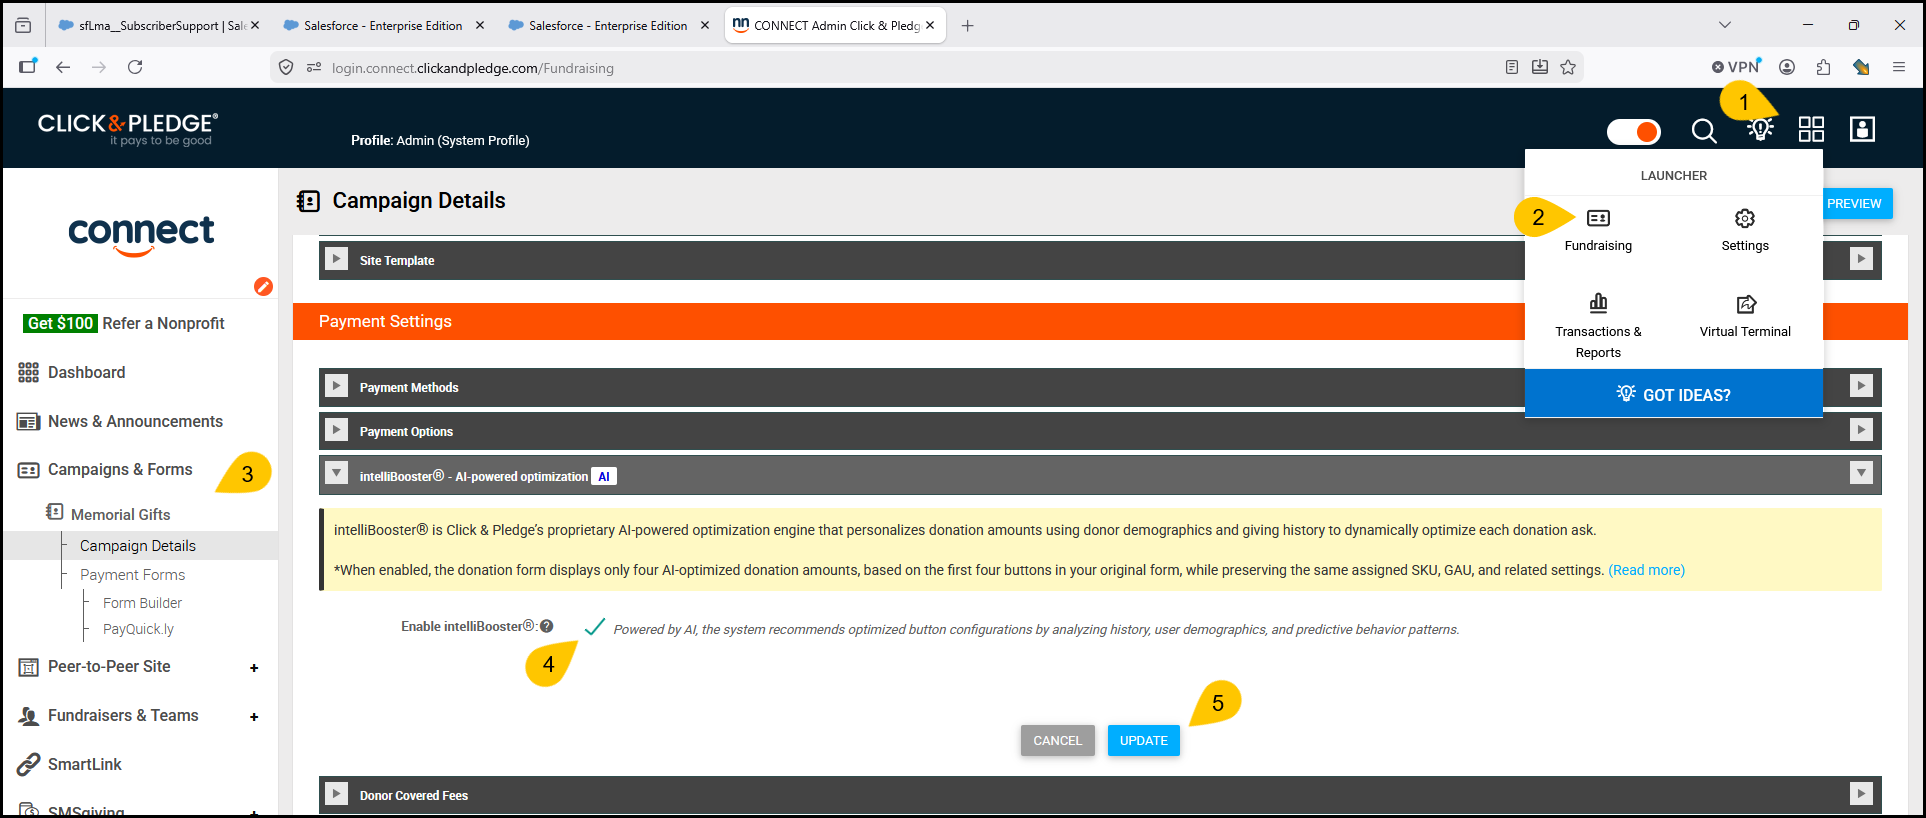Open the browser extensions puzzle icon
Image resolution: width=1926 pixels, height=818 pixels.
[1823, 67]
